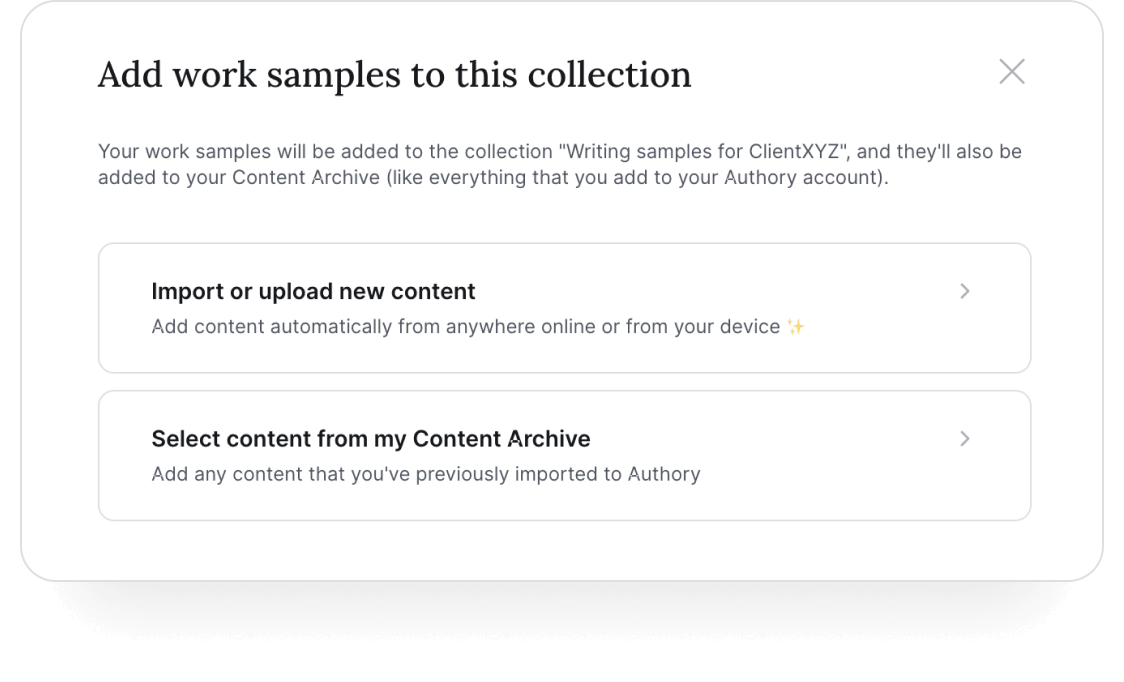The width and height of the screenshot is (1124, 682).
Task: Close the Add work samples dialog
Action: pos(1011,72)
